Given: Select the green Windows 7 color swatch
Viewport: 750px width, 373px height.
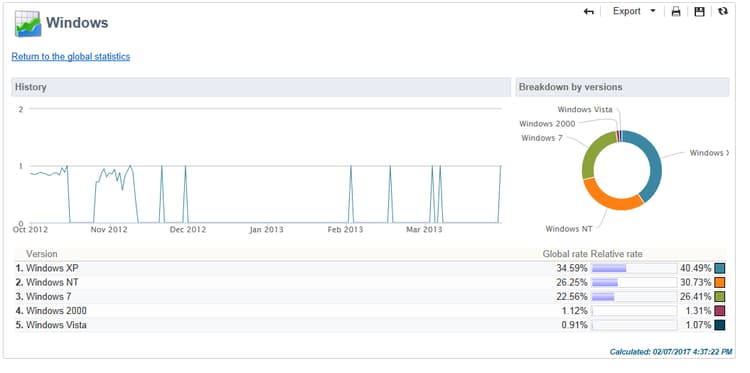Looking at the screenshot, I should (x=719, y=297).
